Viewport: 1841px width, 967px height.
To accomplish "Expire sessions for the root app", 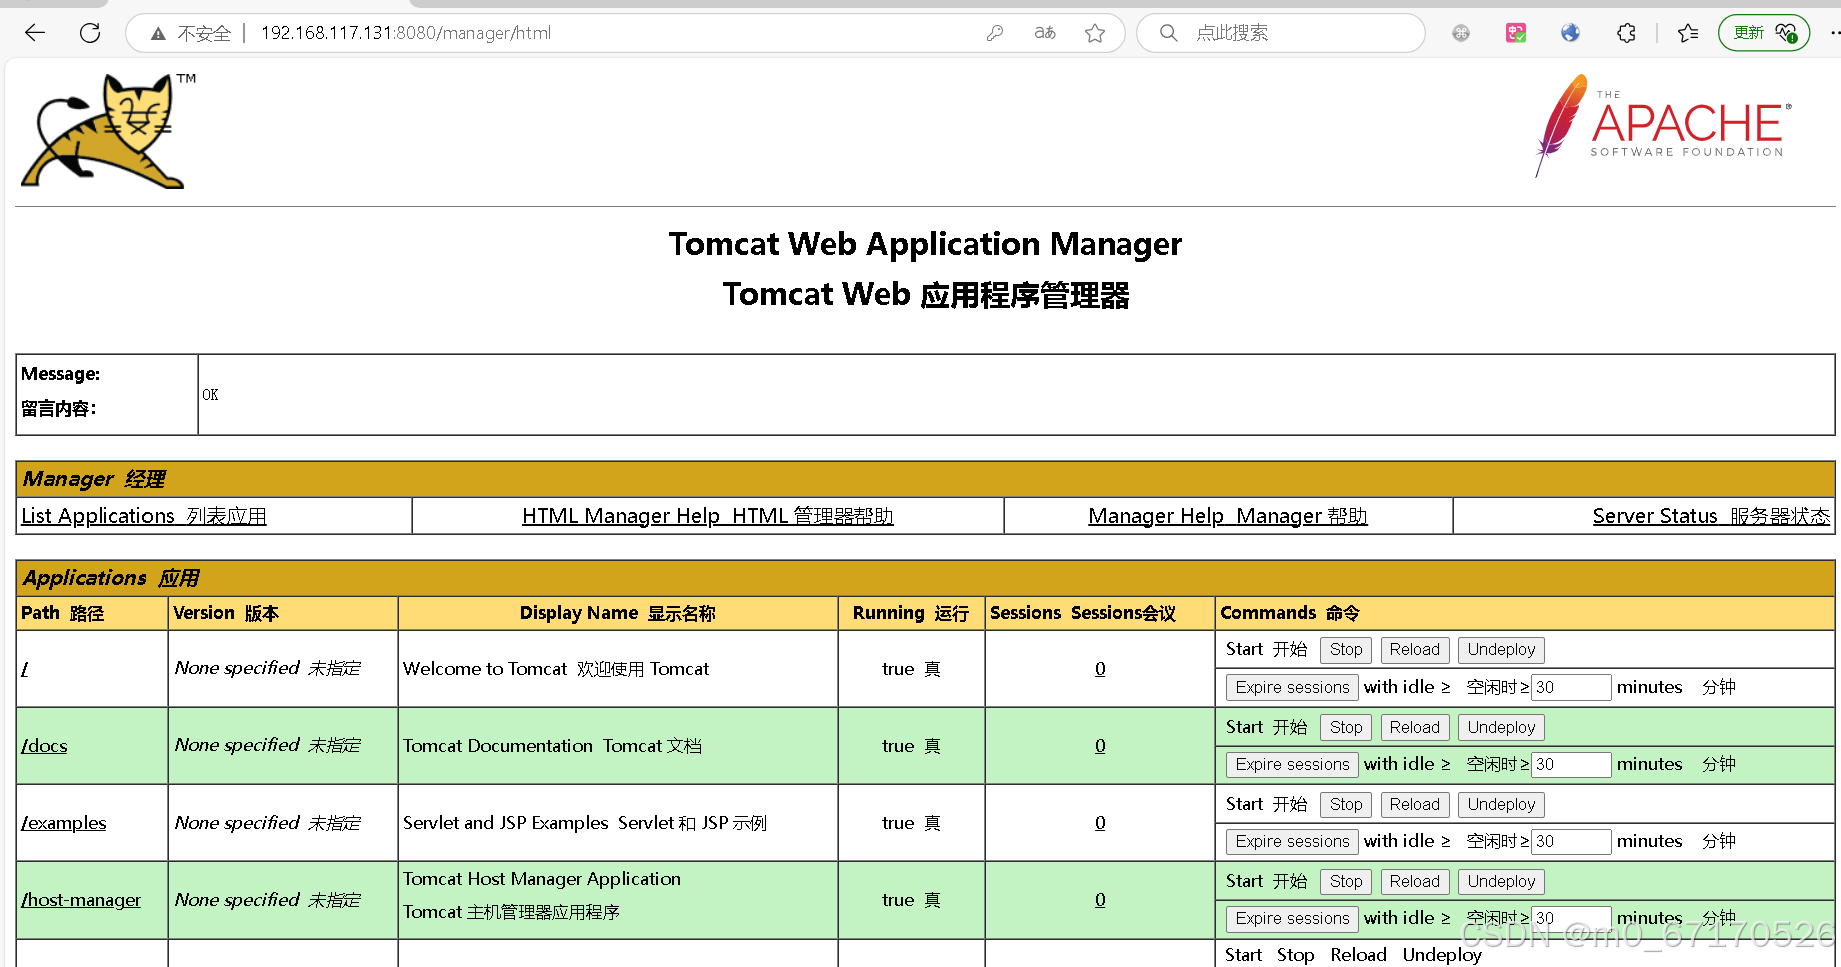I will pos(1292,688).
